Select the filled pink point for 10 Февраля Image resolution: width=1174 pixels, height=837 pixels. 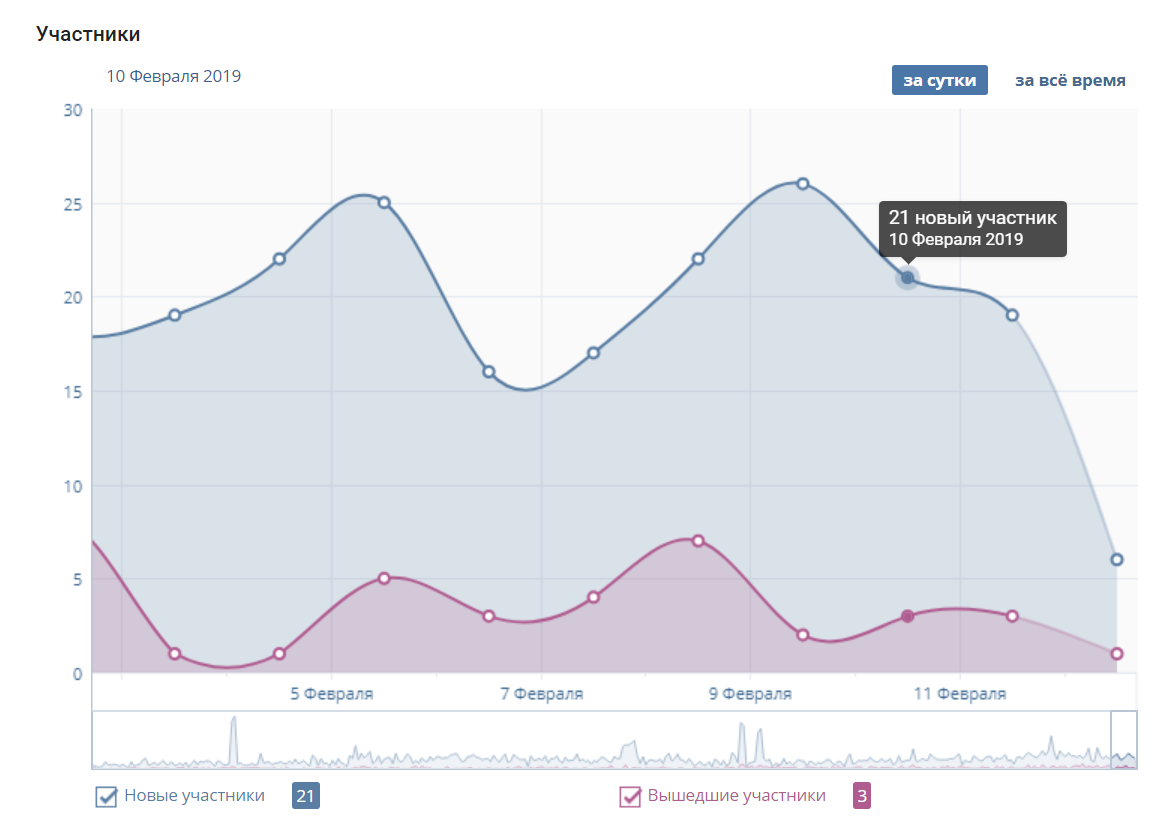coord(907,616)
